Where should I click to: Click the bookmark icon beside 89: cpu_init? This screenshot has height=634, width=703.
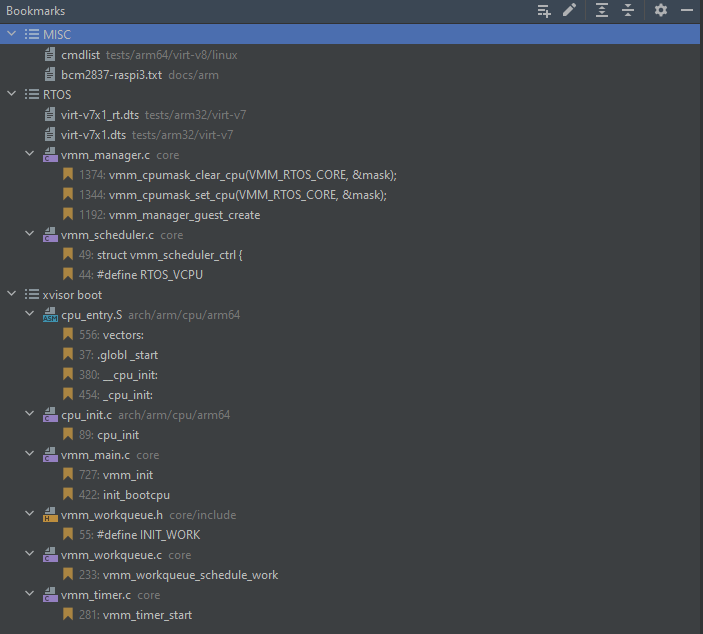tap(68, 435)
